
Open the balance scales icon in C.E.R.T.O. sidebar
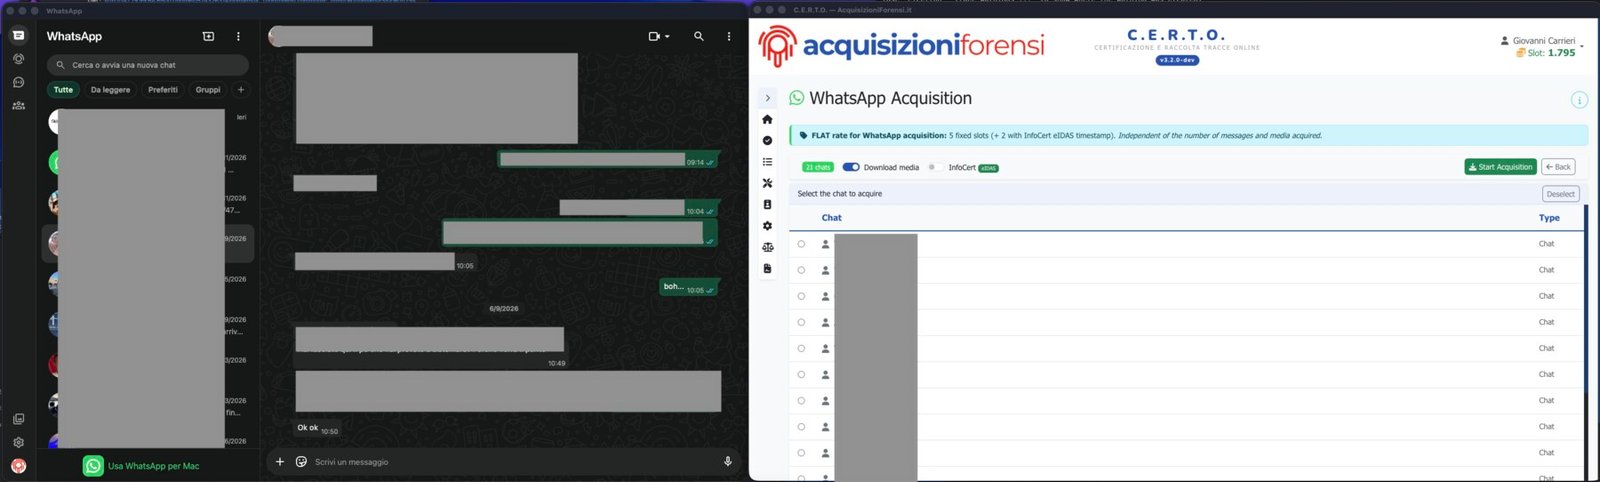767,247
